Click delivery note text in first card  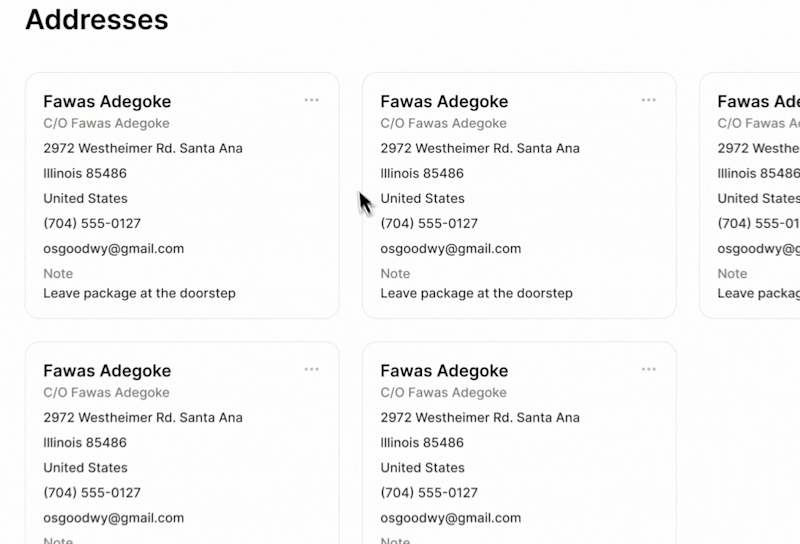pos(139,293)
